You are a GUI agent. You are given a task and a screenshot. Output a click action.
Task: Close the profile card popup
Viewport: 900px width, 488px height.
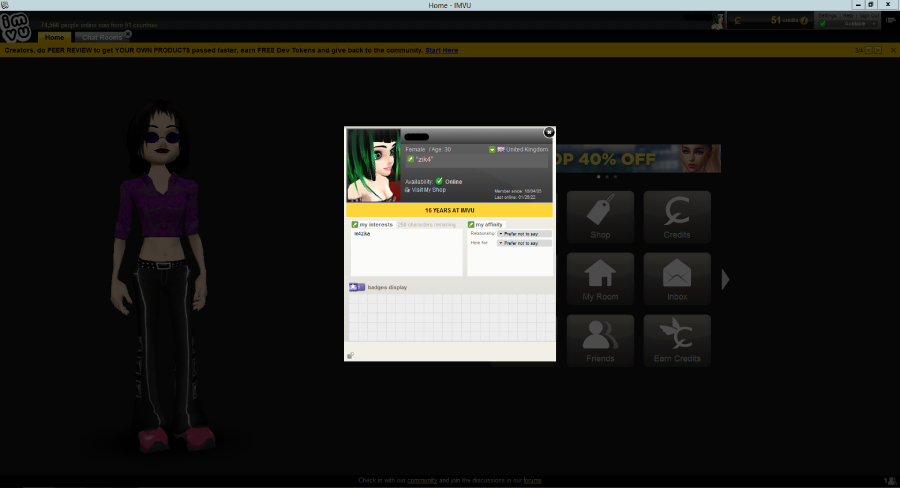pos(549,133)
